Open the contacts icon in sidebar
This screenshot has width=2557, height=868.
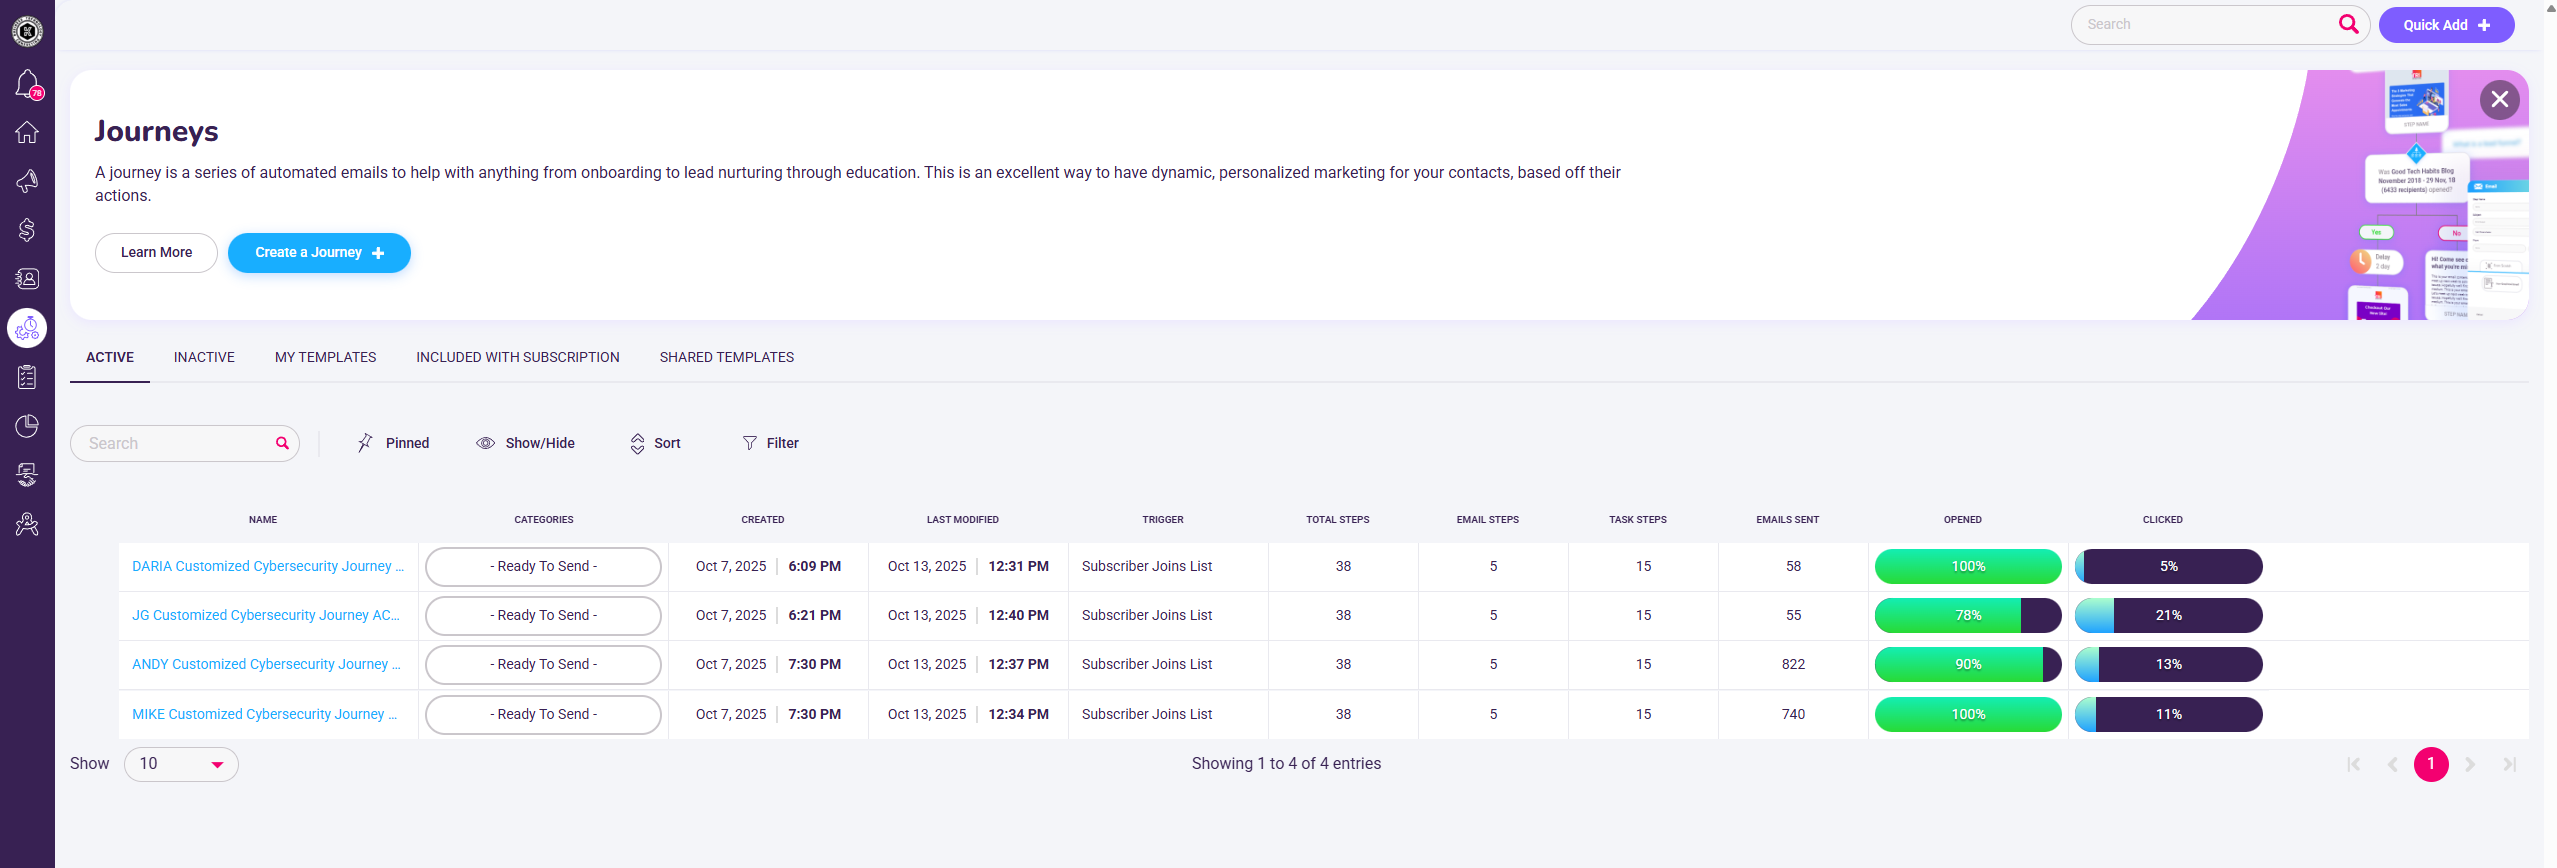27,279
